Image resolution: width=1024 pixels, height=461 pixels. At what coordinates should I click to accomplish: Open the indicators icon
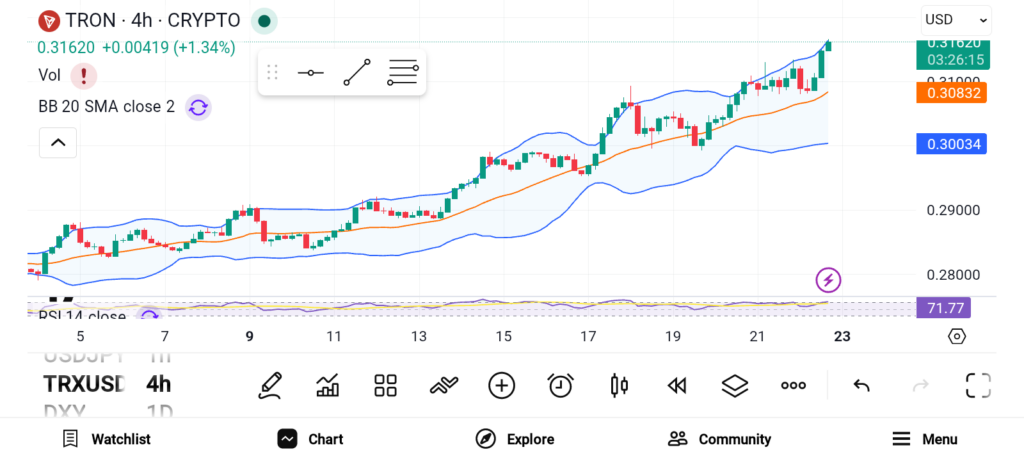click(443, 385)
